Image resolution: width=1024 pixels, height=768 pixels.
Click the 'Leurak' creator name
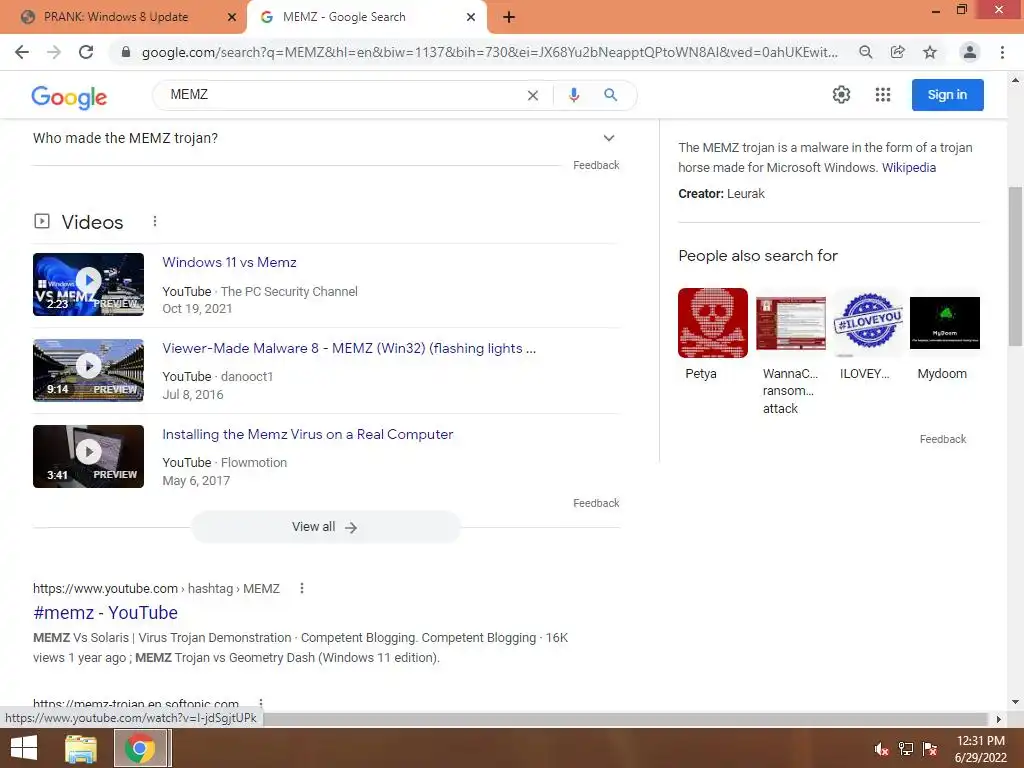745,194
